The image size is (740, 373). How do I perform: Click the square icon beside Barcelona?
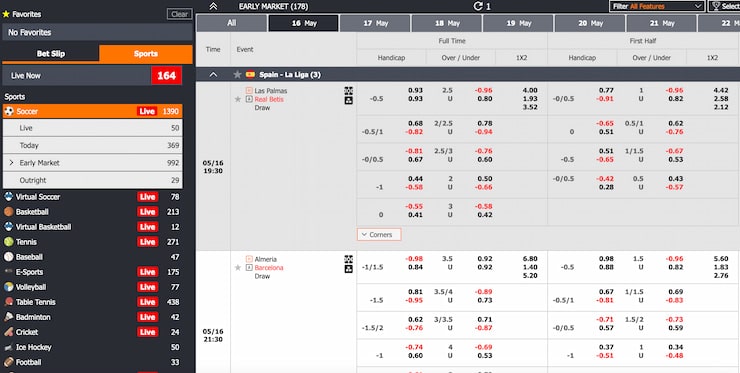tap(249, 268)
